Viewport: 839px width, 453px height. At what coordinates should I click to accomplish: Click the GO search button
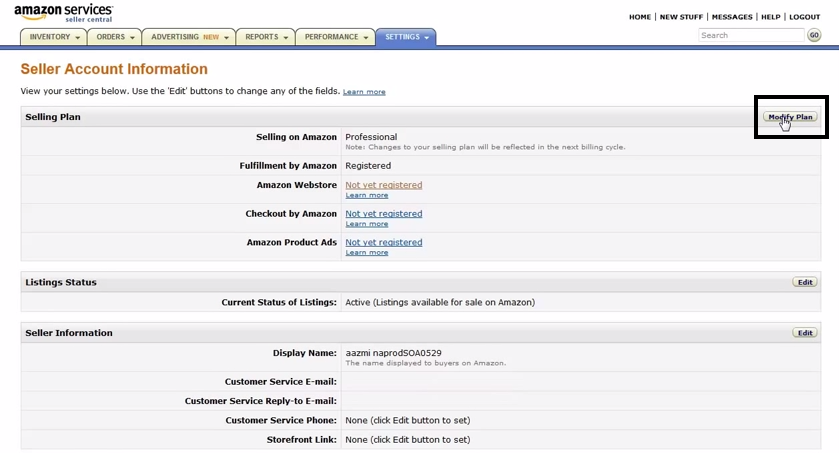(x=814, y=35)
